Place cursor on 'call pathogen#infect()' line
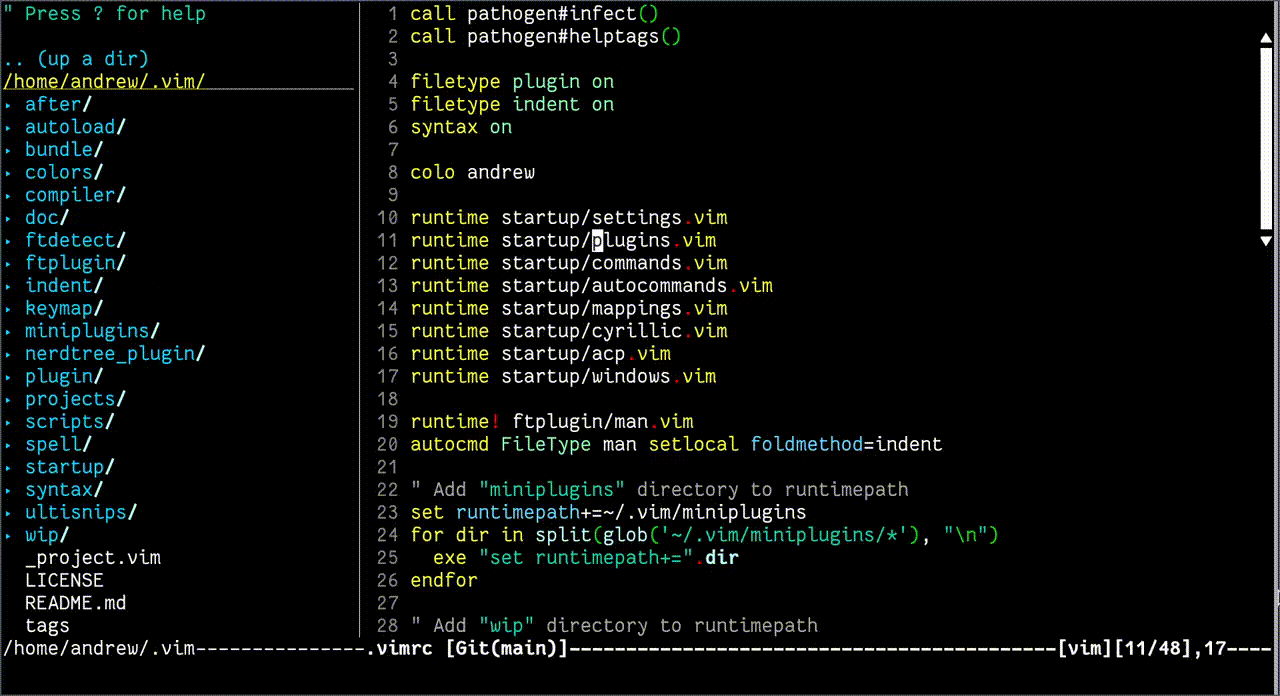The width and height of the screenshot is (1280, 696). (535, 14)
